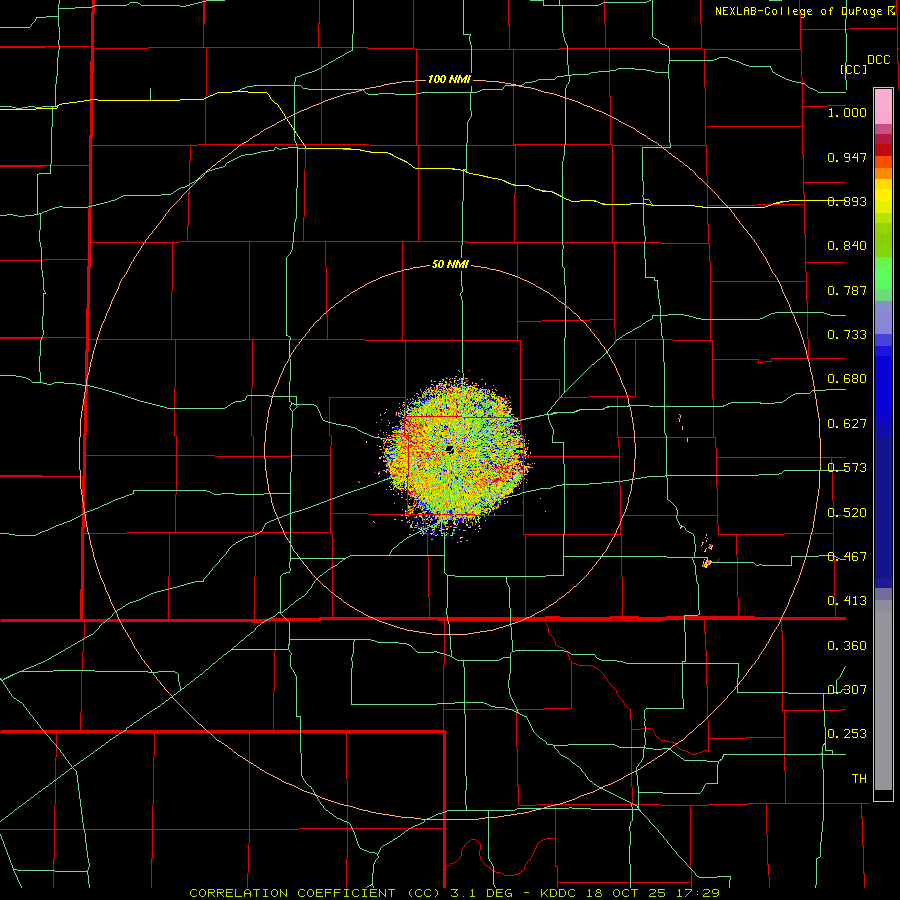Viewport: 900px width, 900px height.
Task: Click the black radar site marker at echo center
Action: [450, 449]
